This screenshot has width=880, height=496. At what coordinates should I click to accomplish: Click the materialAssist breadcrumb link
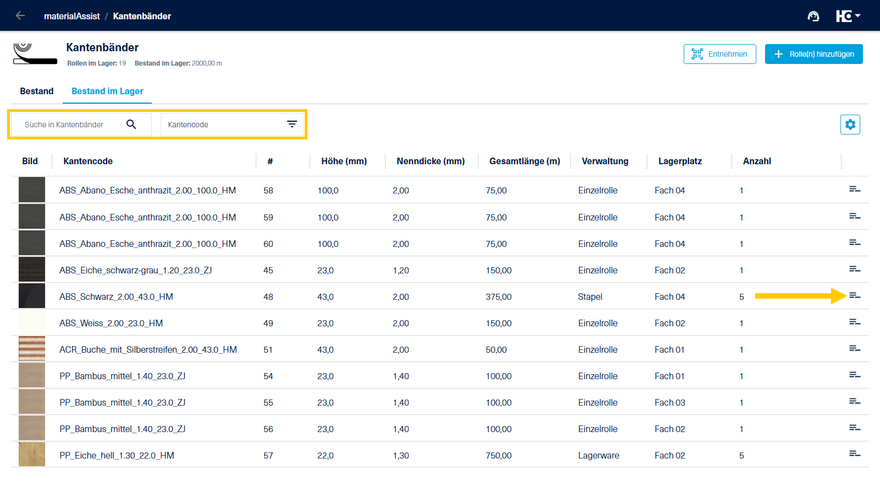[70, 16]
